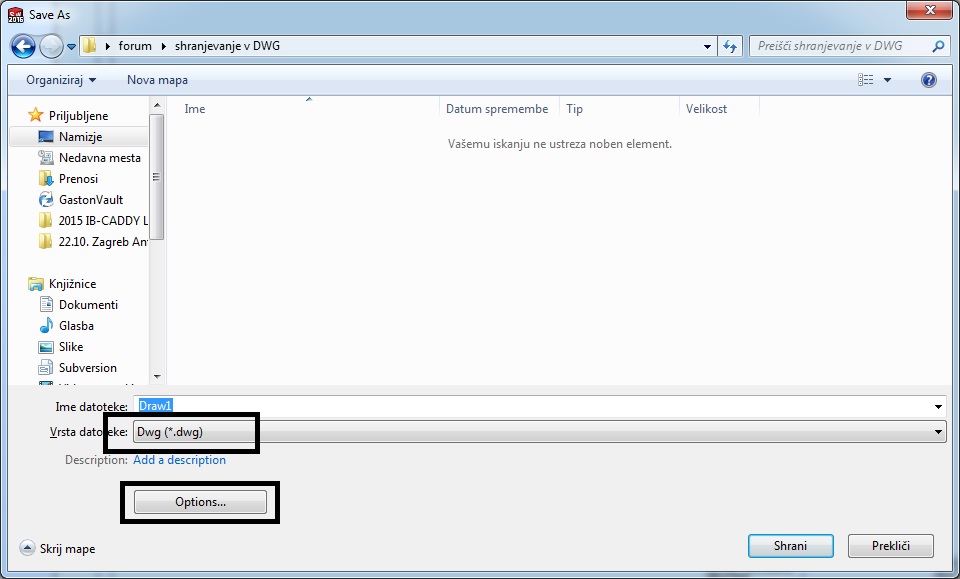Open the Dokumenti library
The height and width of the screenshot is (579, 960).
coord(88,305)
